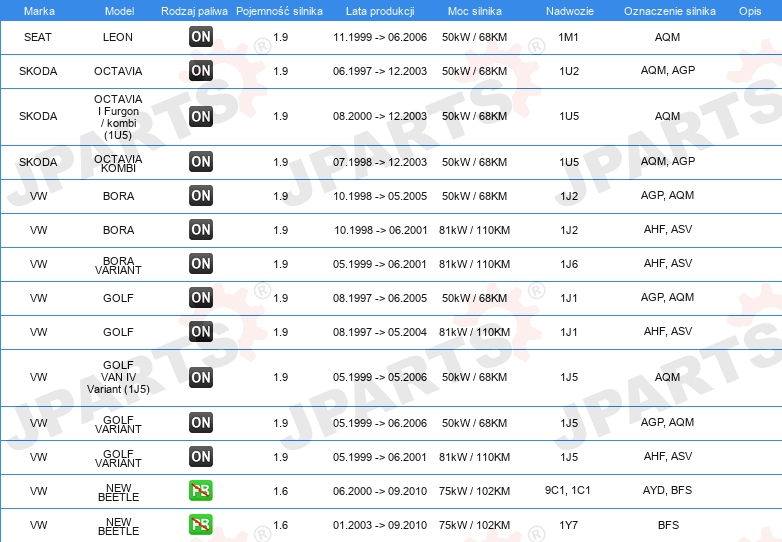
Task: Click ON icon in VW BORA 50kW row
Action: [201, 195]
